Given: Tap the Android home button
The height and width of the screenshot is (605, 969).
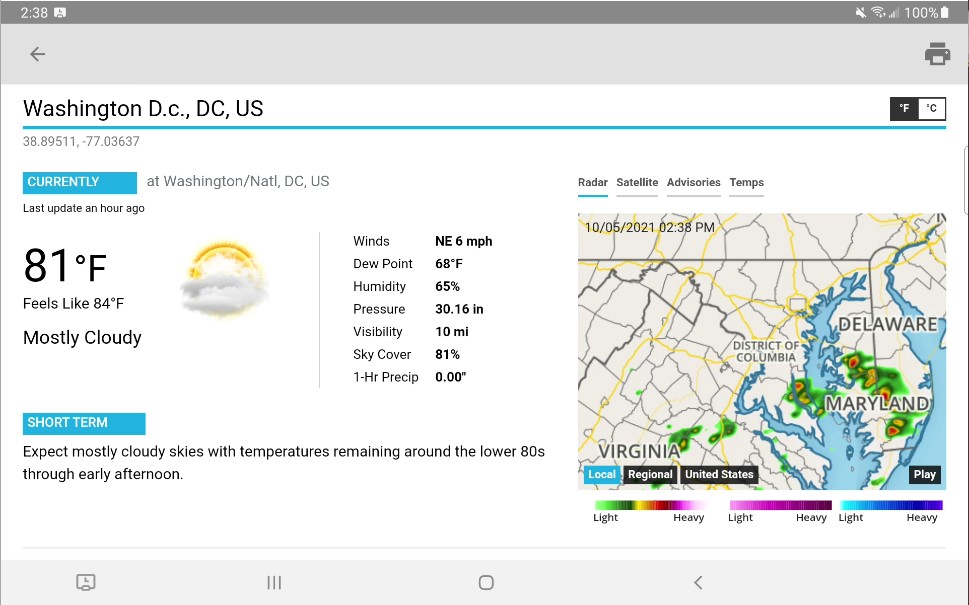Looking at the screenshot, I should click(486, 583).
